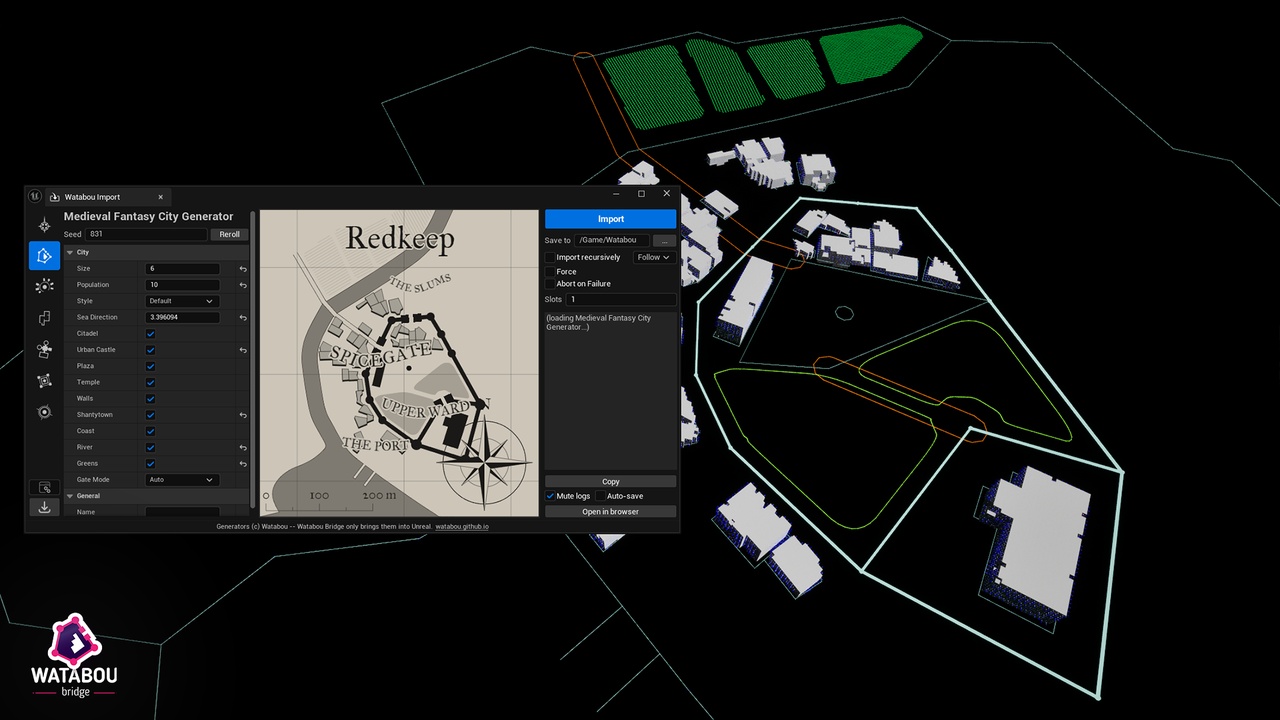Viewport: 1280px width, 720px height.
Task: Enable Abort on Failure
Action: pos(550,284)
